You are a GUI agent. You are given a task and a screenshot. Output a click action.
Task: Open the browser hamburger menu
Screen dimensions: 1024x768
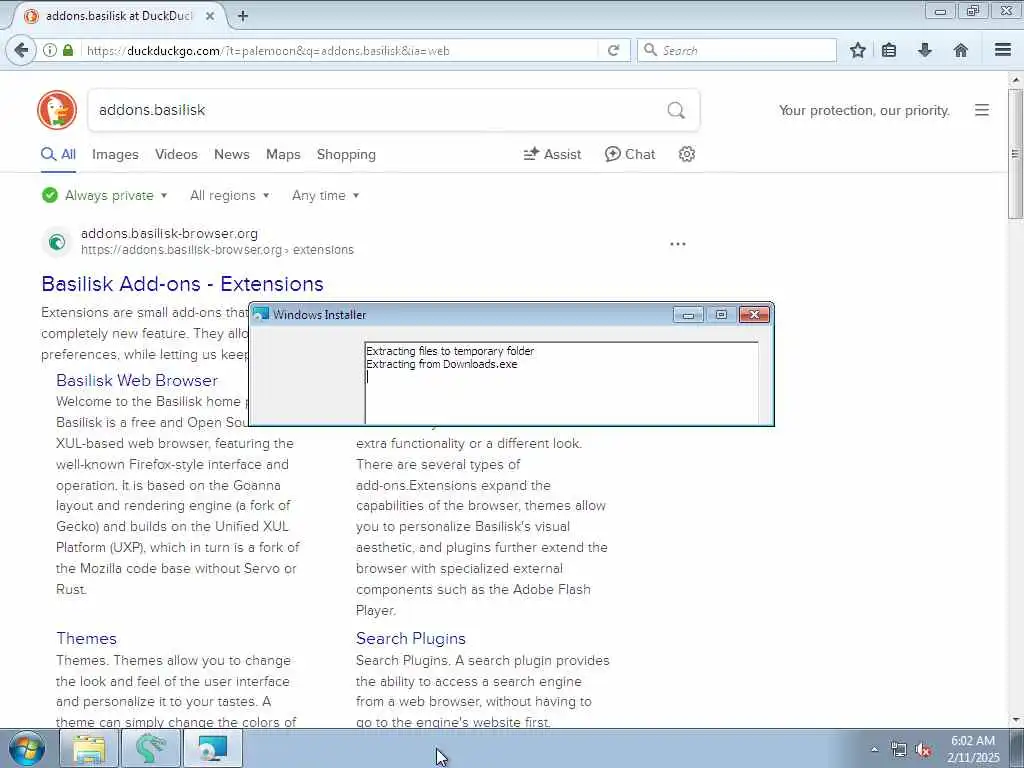coord(1003,50)
